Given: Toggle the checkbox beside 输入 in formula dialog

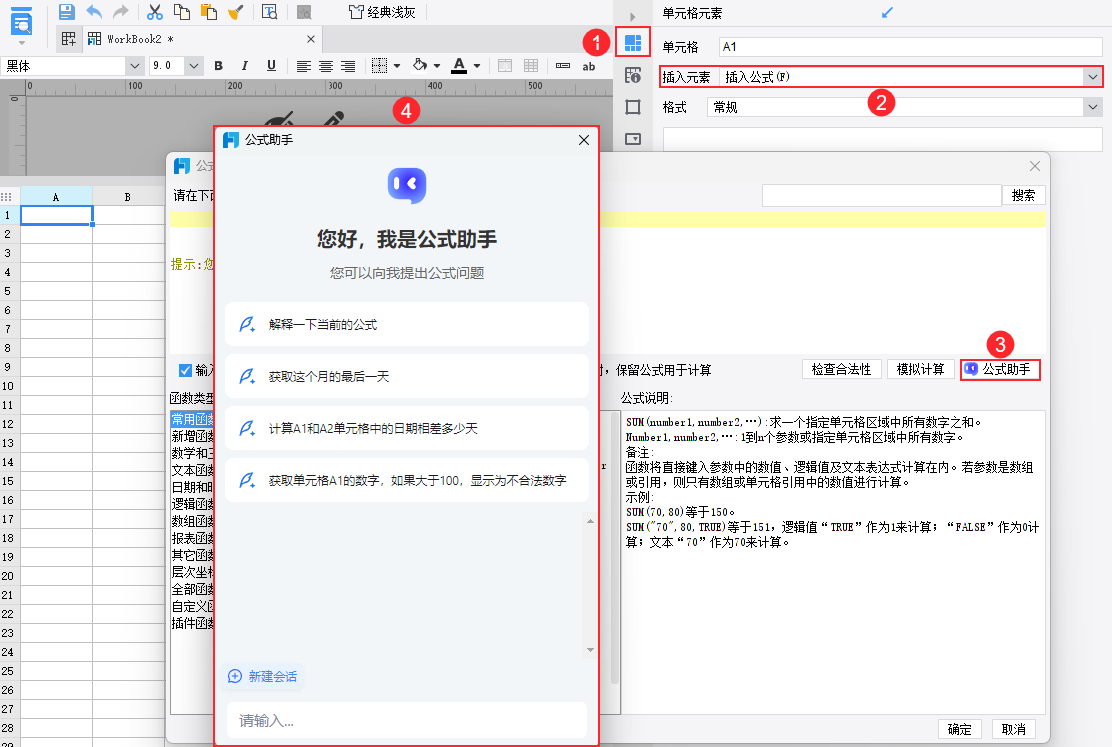Looking at the screenshot, I should pos(185,370).
